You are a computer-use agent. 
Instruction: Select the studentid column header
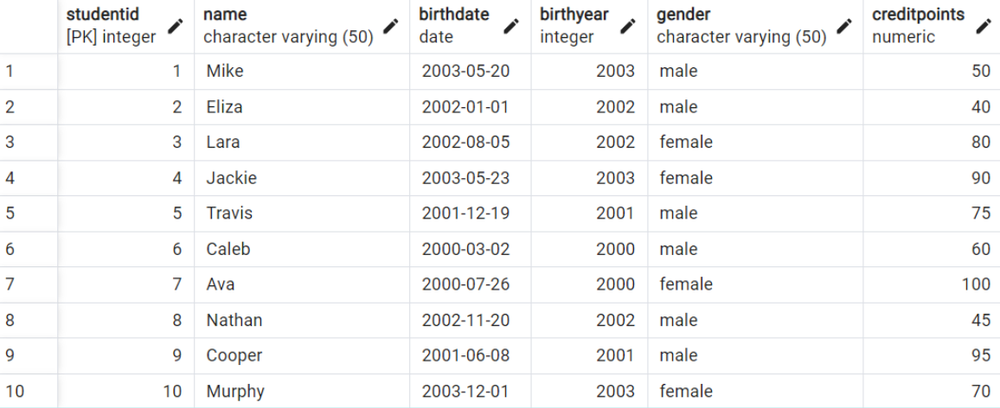[x=126, y=26]
